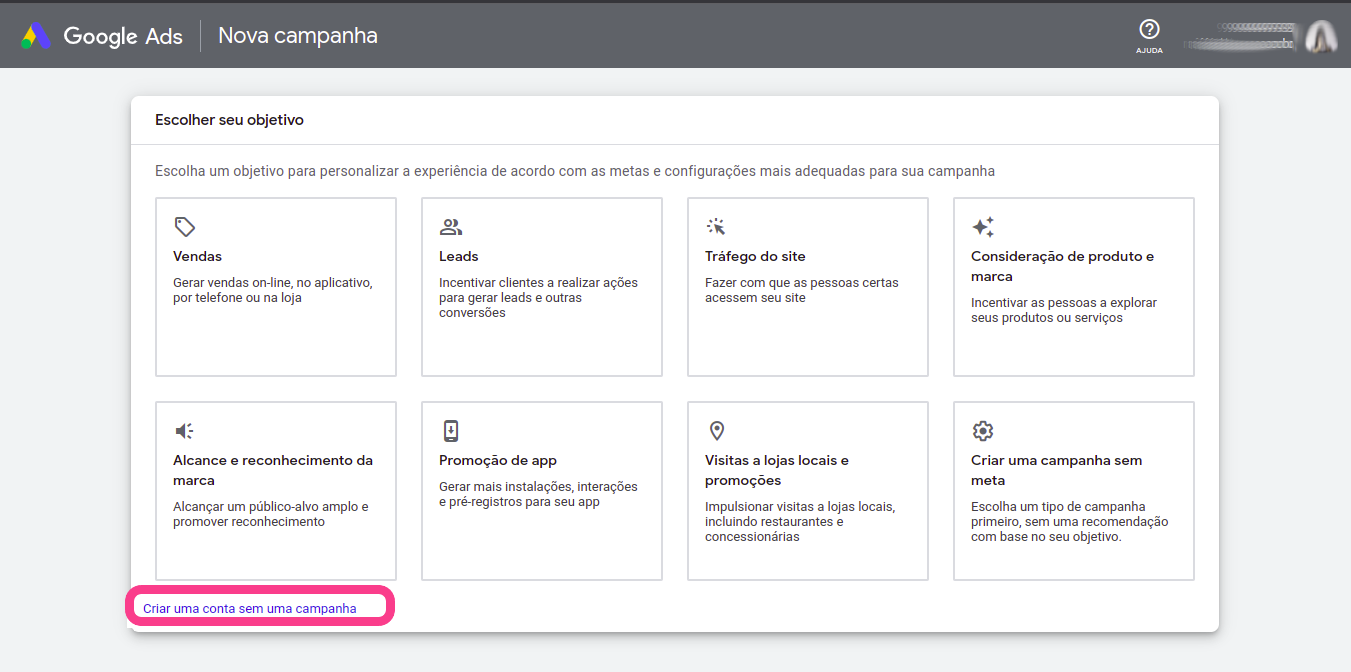The width and height of the screenshot is (1351, 672).
Task: Open the Ajuda help icon
Action: coord(1149,29)
